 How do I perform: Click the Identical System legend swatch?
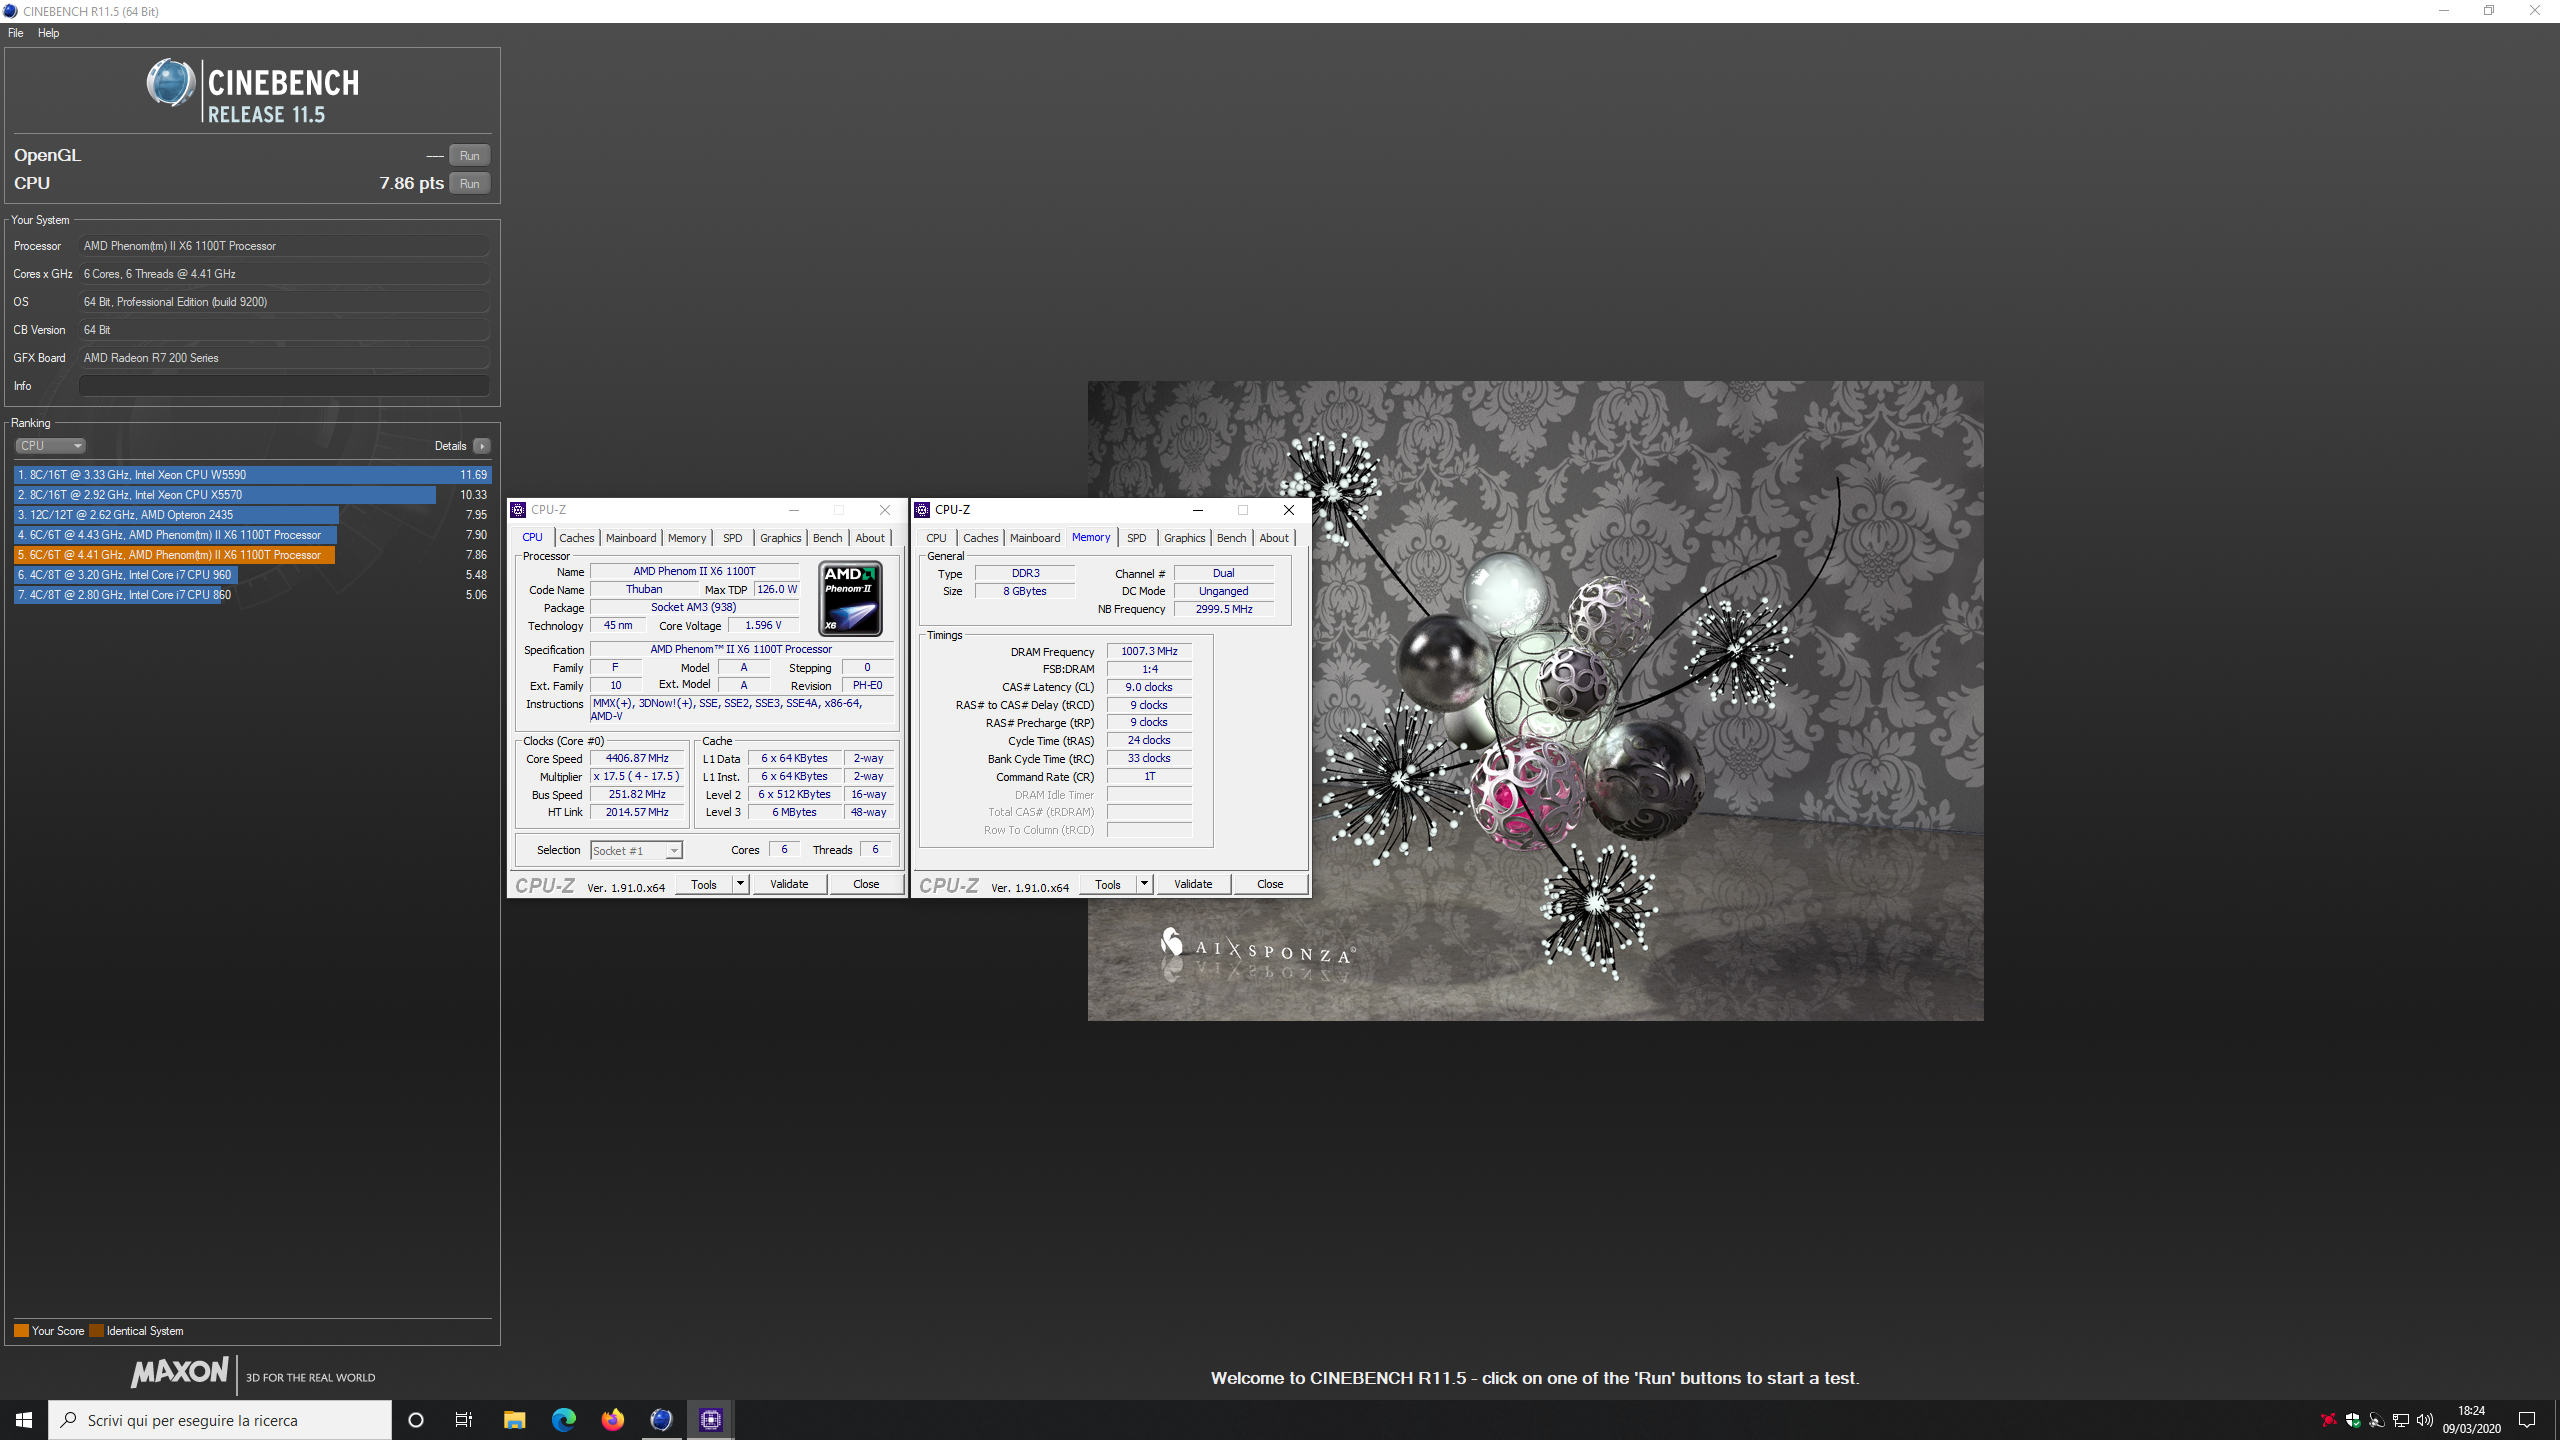click(96, 1331)
